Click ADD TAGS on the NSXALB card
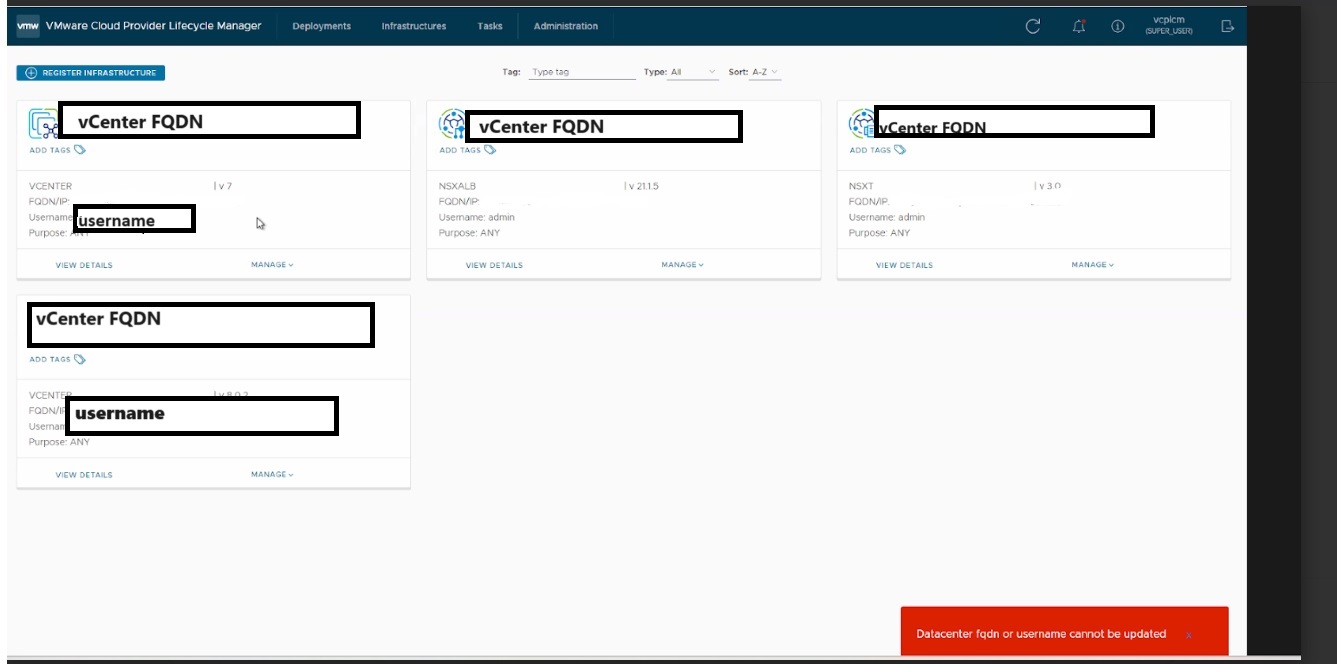The width and height of the screenshot is (1337, 664). coord(460,150)
